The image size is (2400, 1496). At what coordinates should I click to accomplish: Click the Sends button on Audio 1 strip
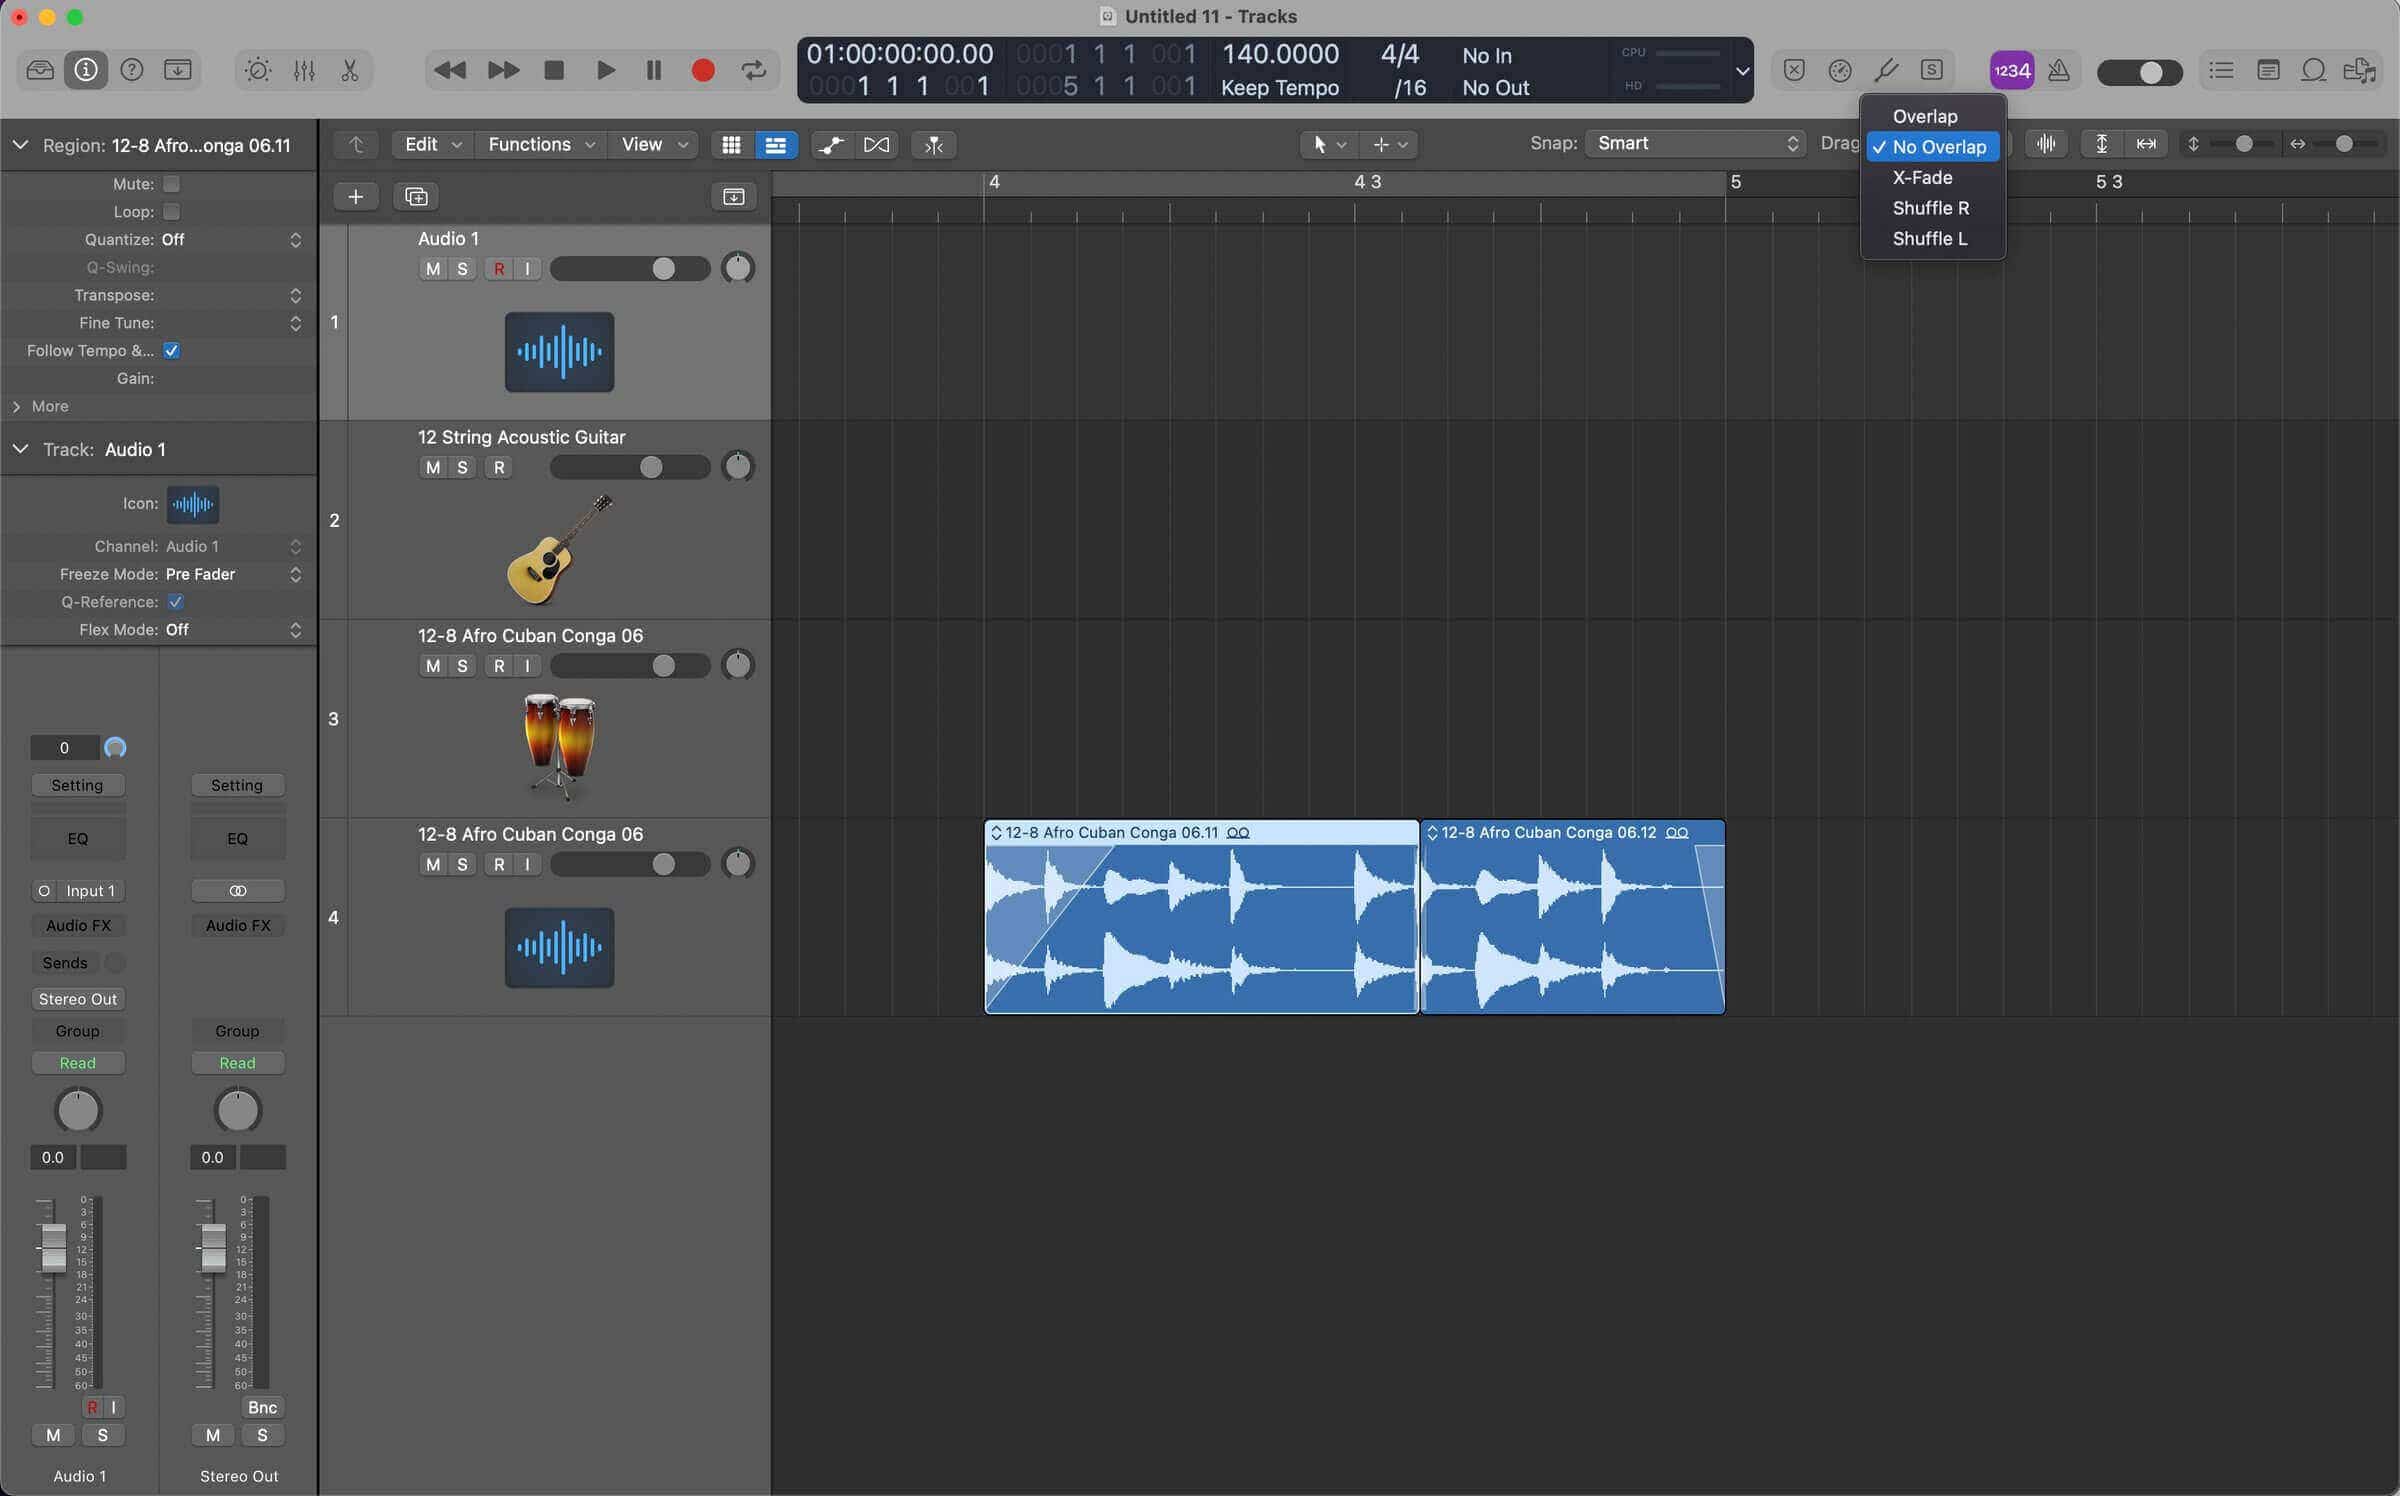[65, 963]
